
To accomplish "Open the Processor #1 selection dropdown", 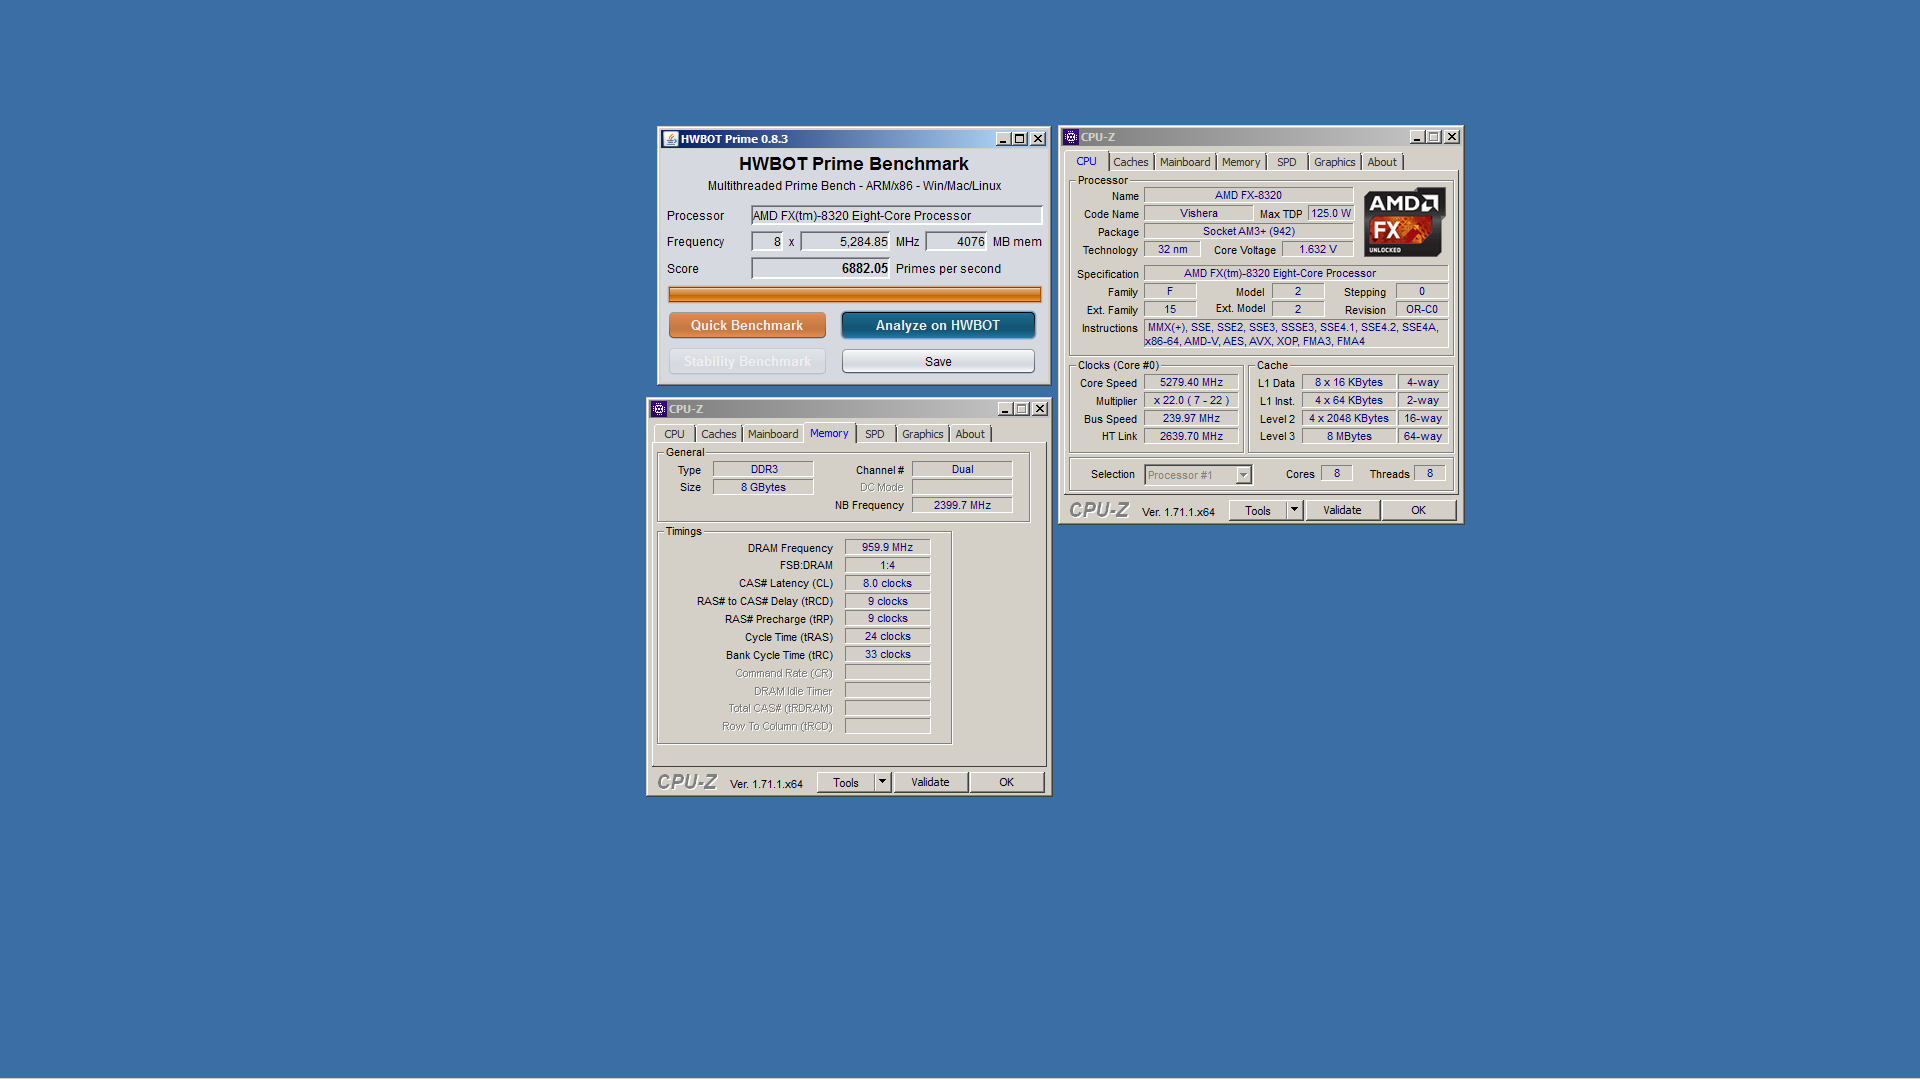I will pos(1198,475).
